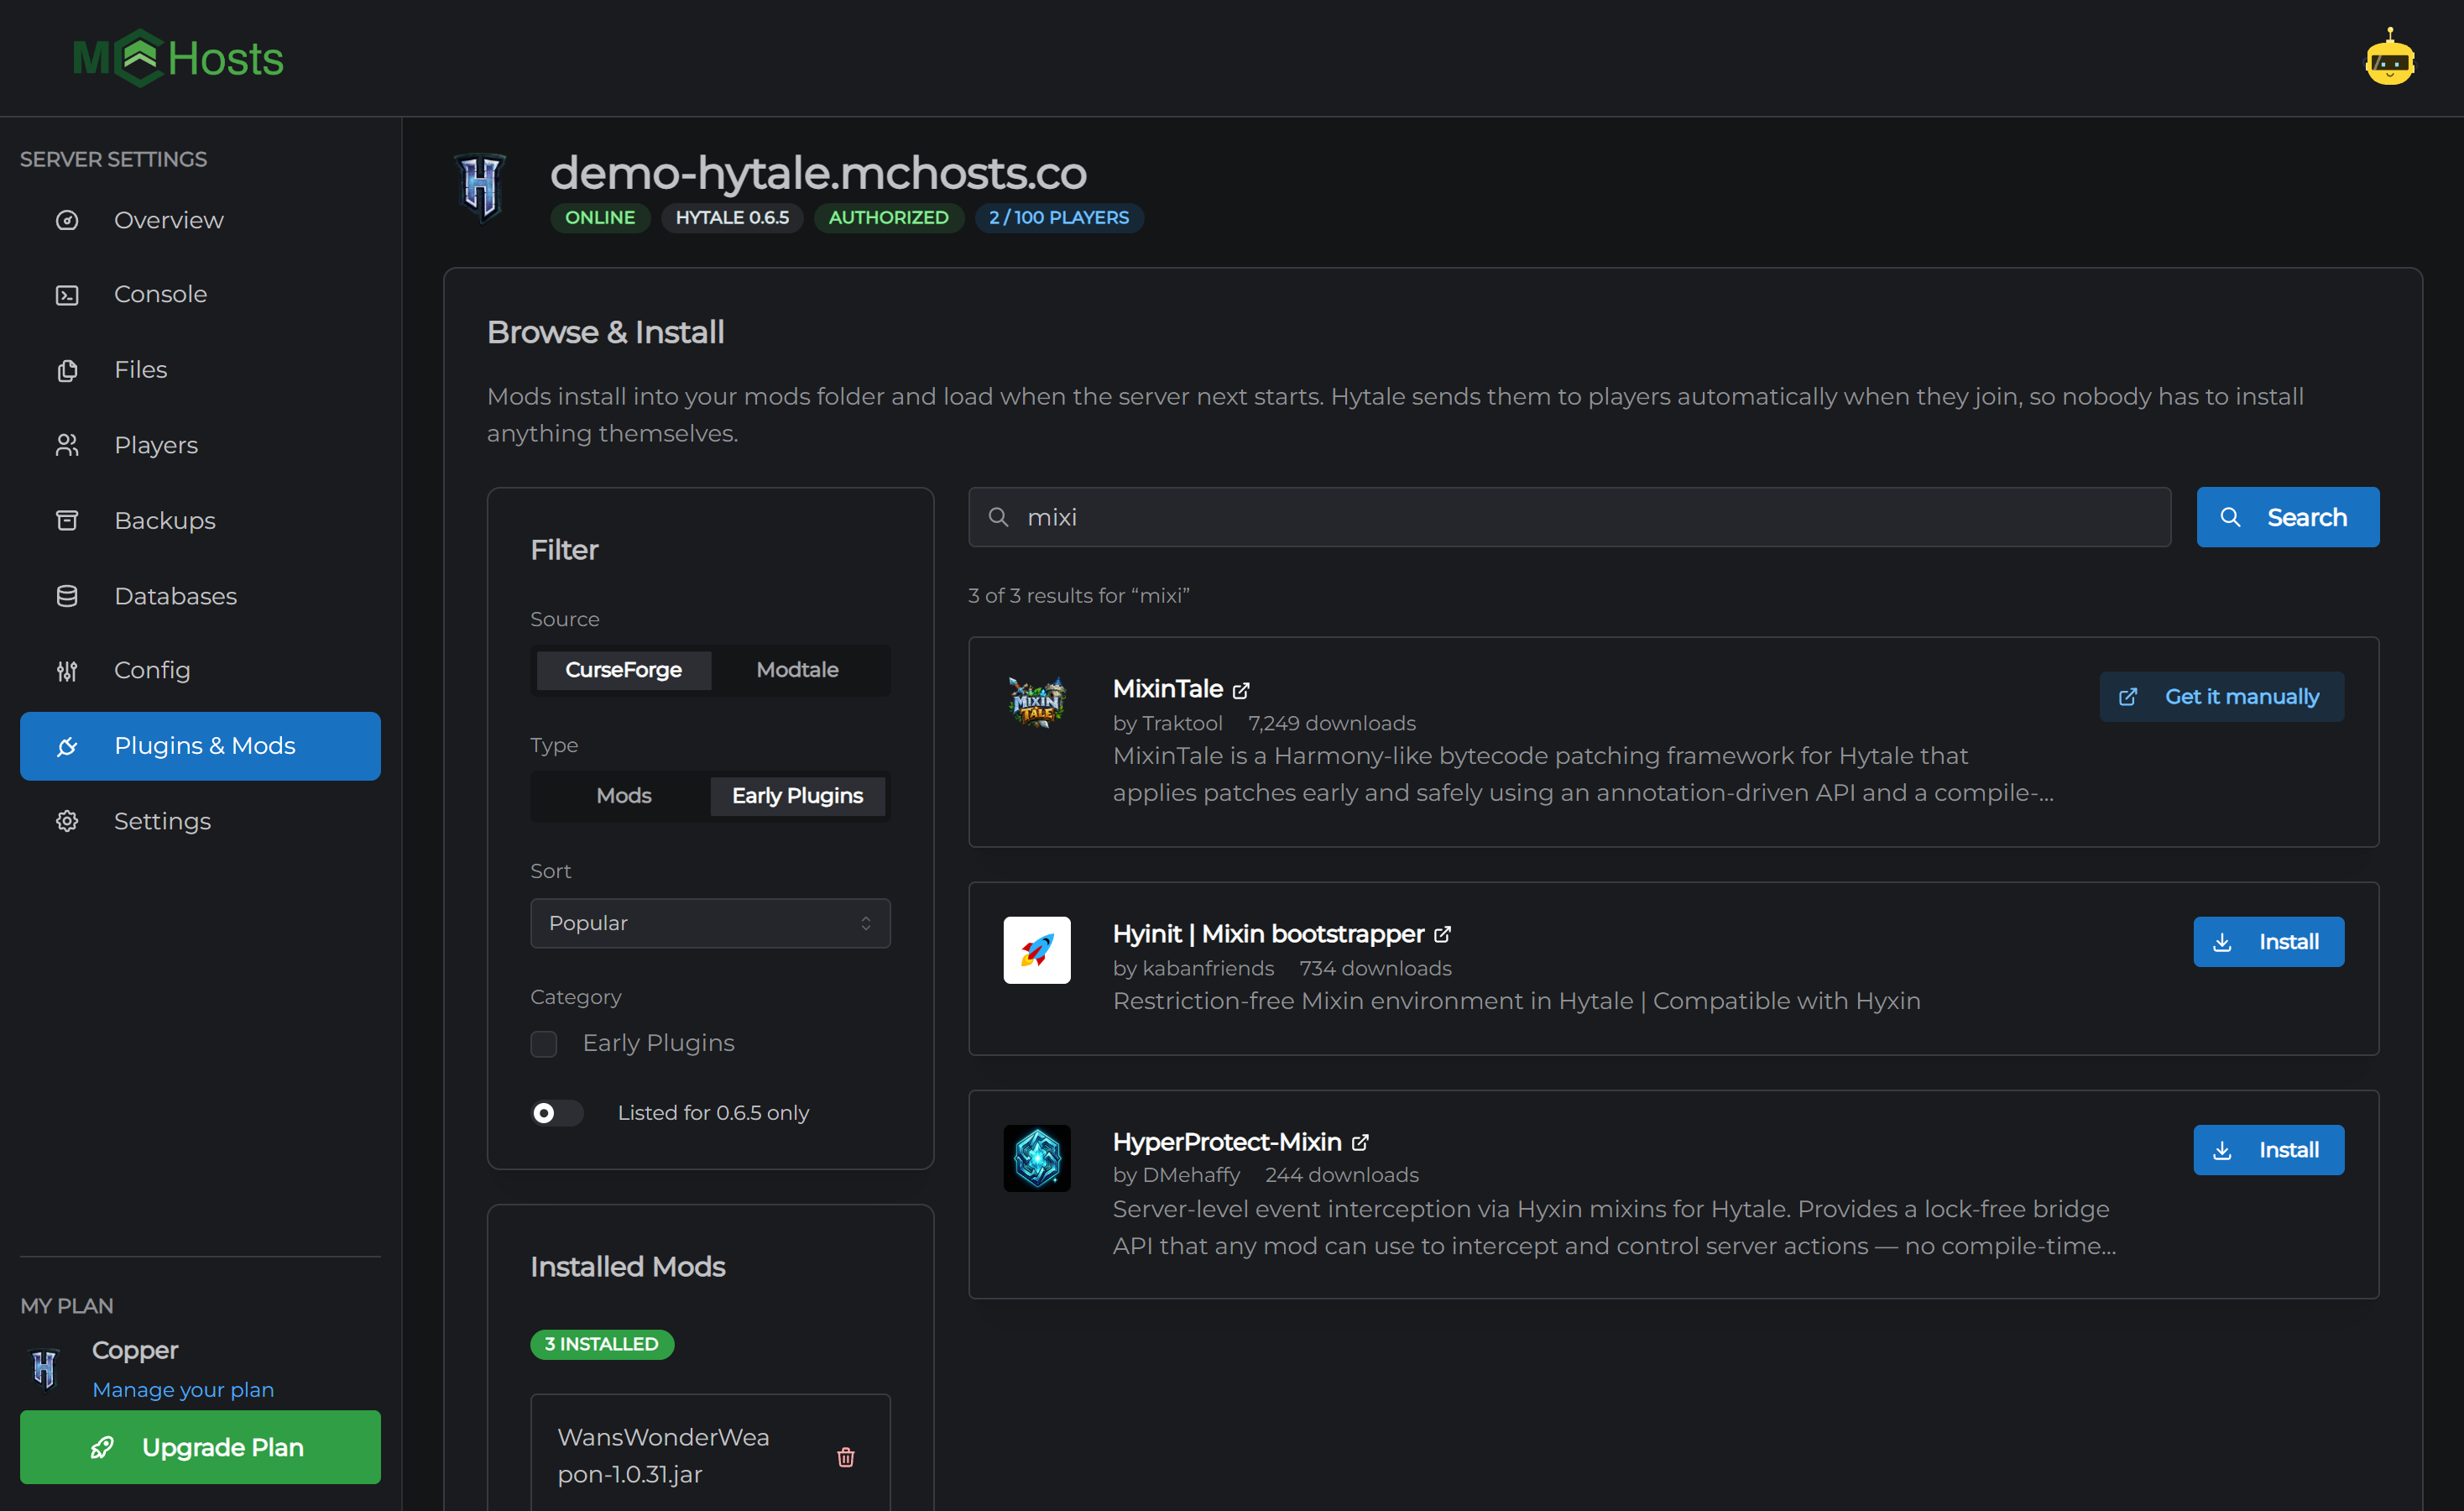Select Mods type filter
The width and height of the screenshot is (2464, 1511).
623,796
